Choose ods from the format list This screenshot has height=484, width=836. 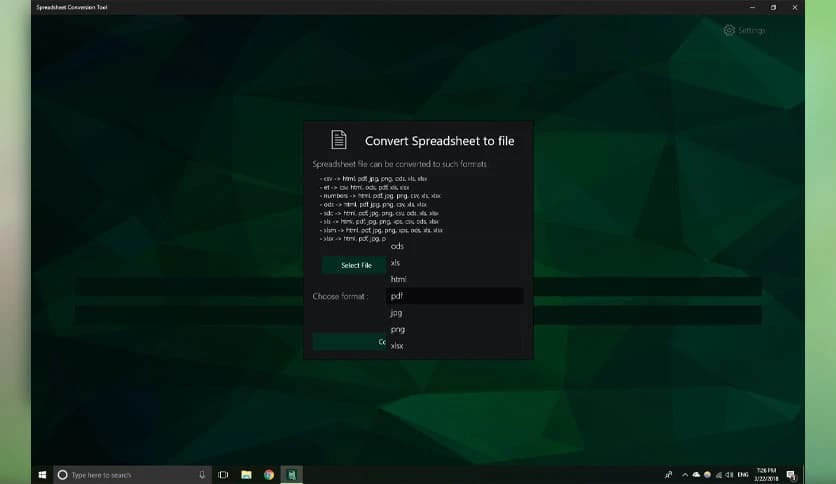pos(454,246)
